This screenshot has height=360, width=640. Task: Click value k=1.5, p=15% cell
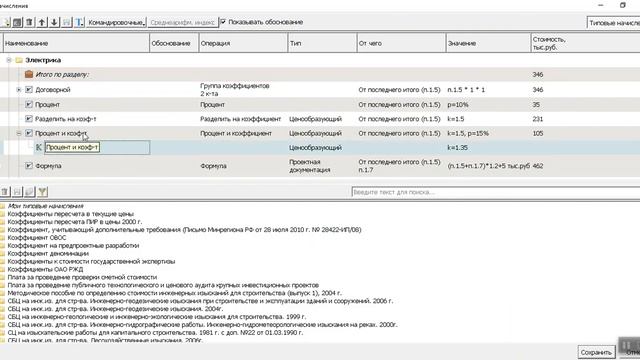[468, 133]
